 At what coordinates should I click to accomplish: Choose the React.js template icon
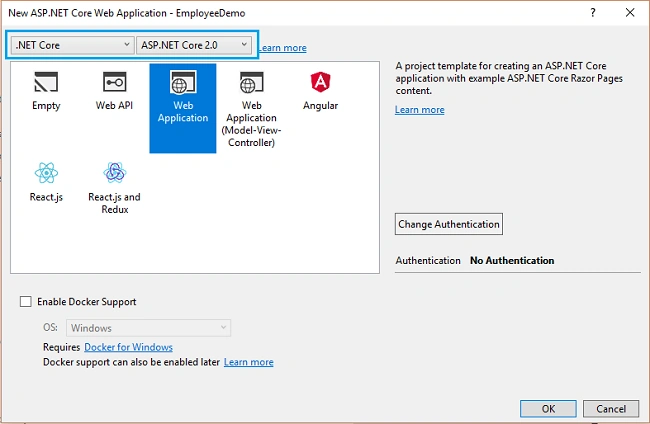pyautogui.click(x=46, y=172)
